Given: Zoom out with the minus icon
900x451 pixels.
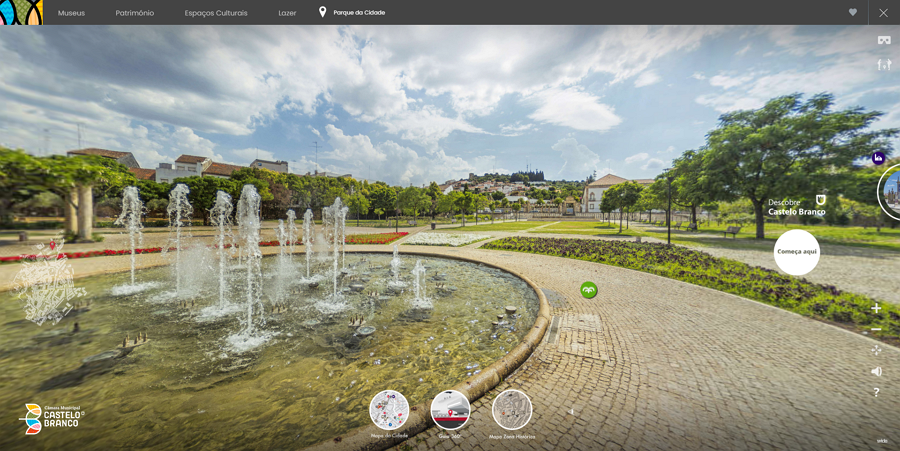Looking at the screenshot, I should 876,329.
